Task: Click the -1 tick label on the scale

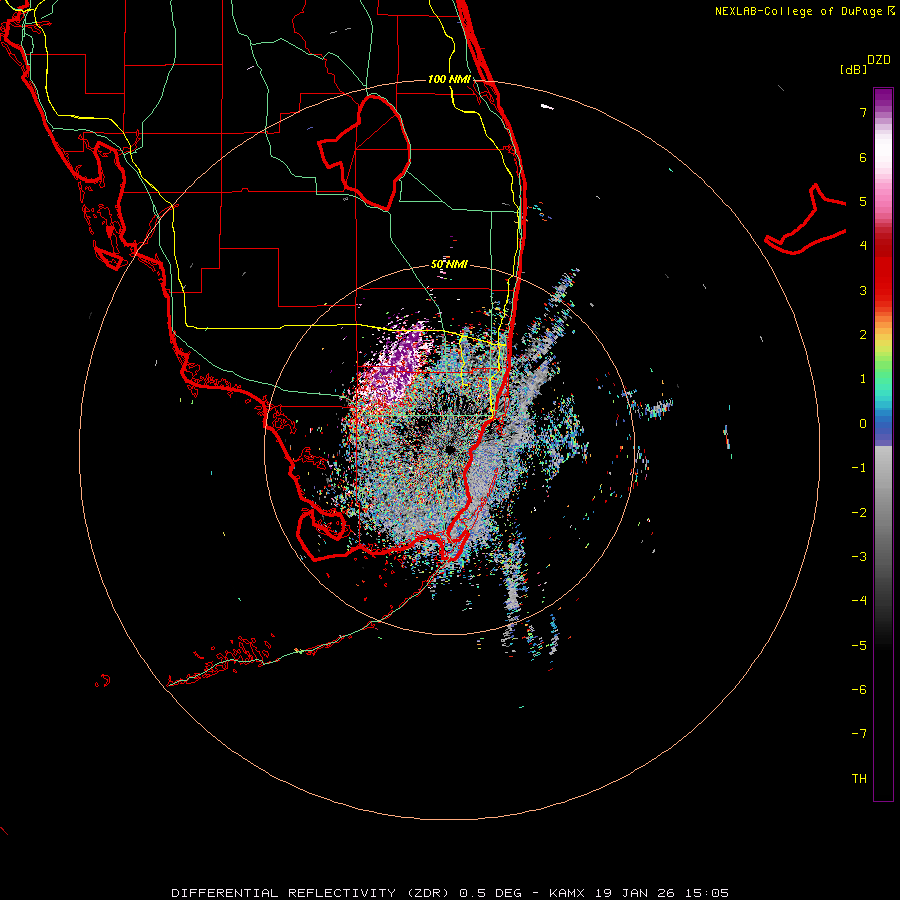Action: 859,468
